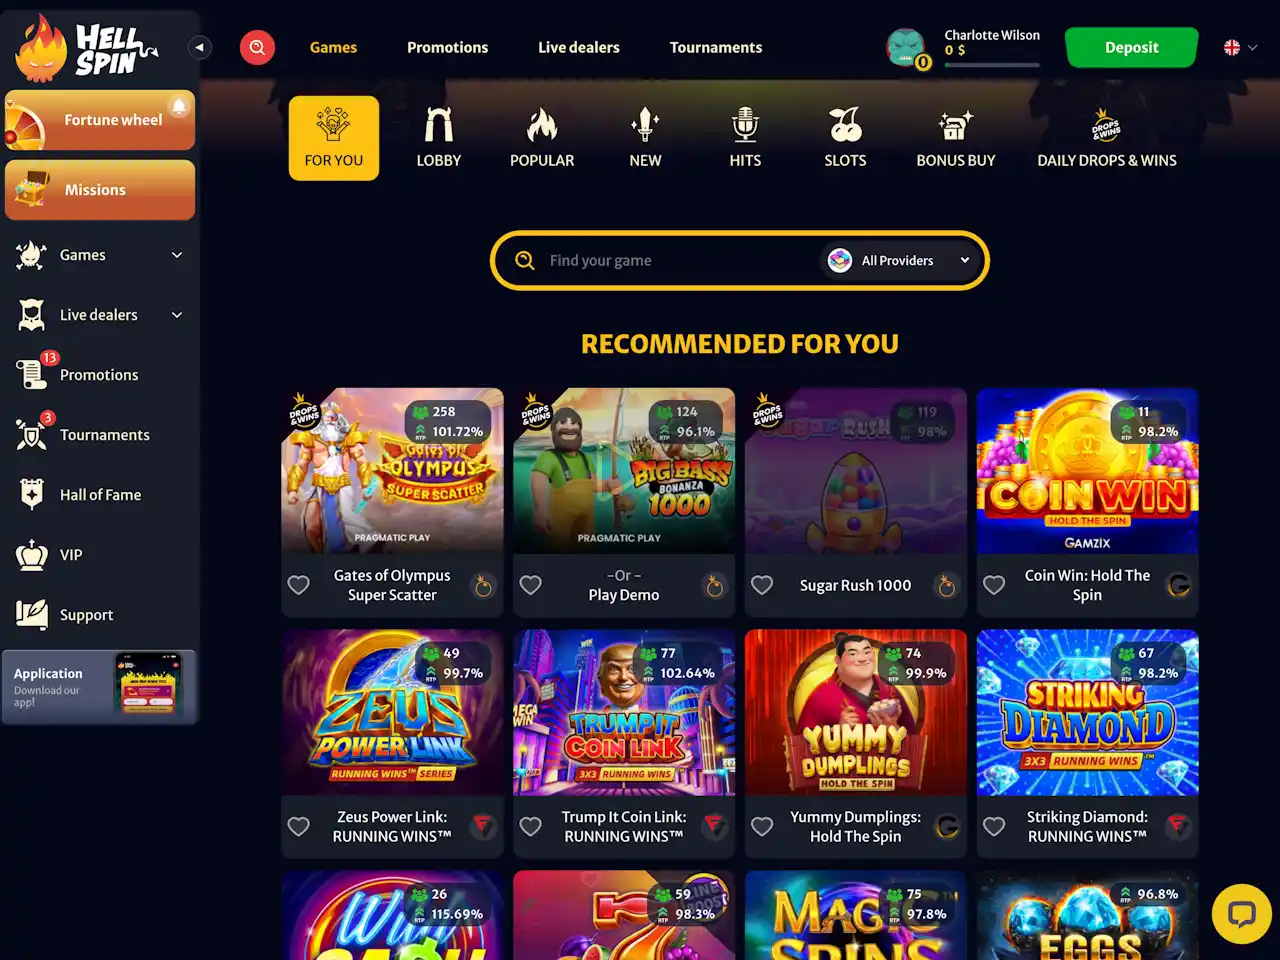Favorite Gates of Olympus Super Scatter
Image resolution: width=1280 pixels, height=960 pixels.
pyautogui.click(x=299, y=585)
